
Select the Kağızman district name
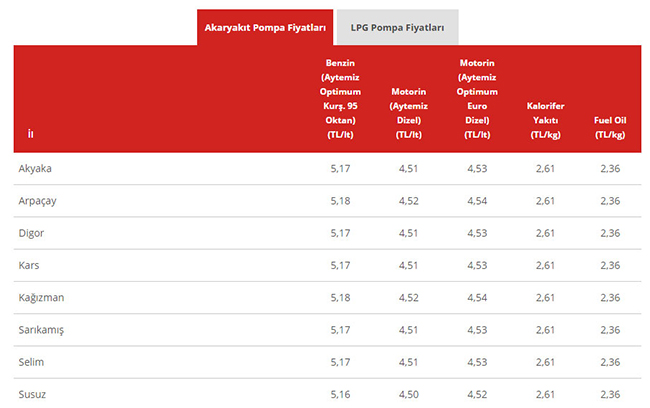click(x=41, y=298)
